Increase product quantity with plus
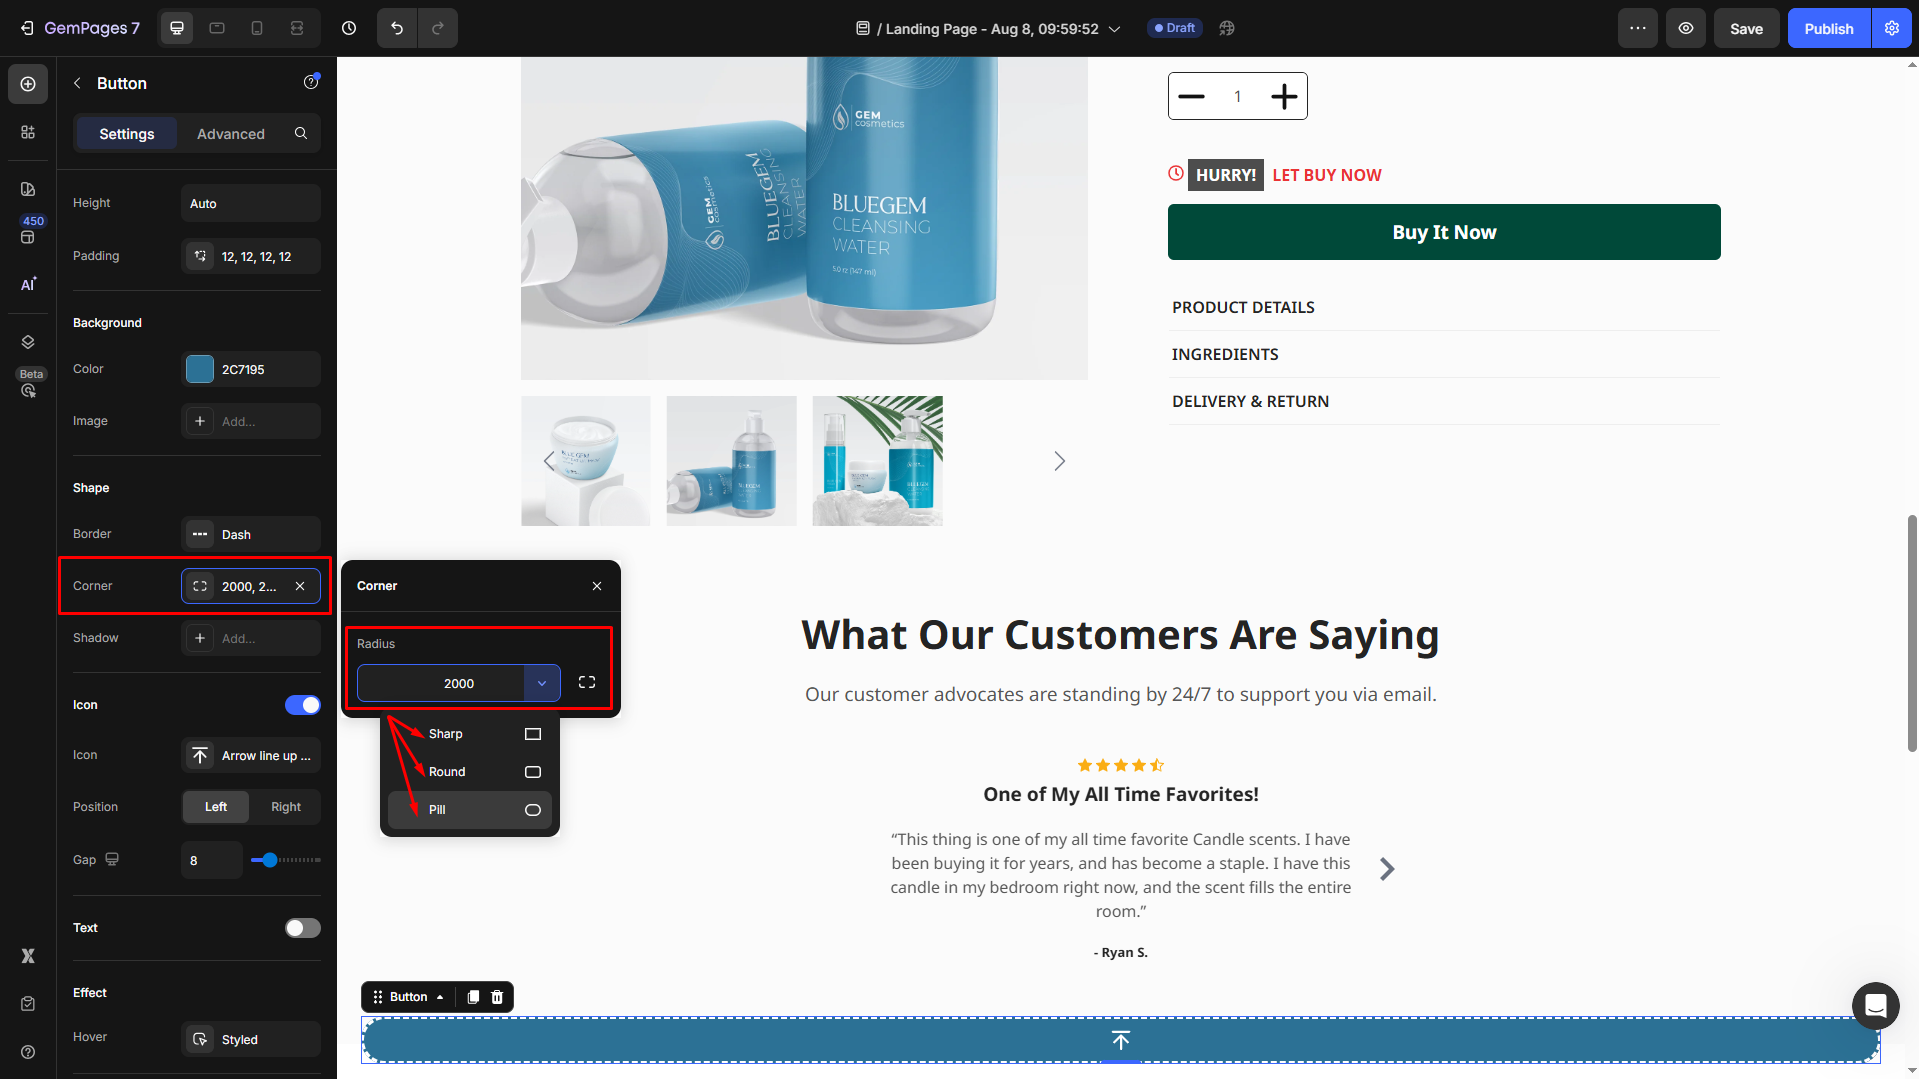The height and width of the screenshot is (1079, 1919). click(1284, 96)
